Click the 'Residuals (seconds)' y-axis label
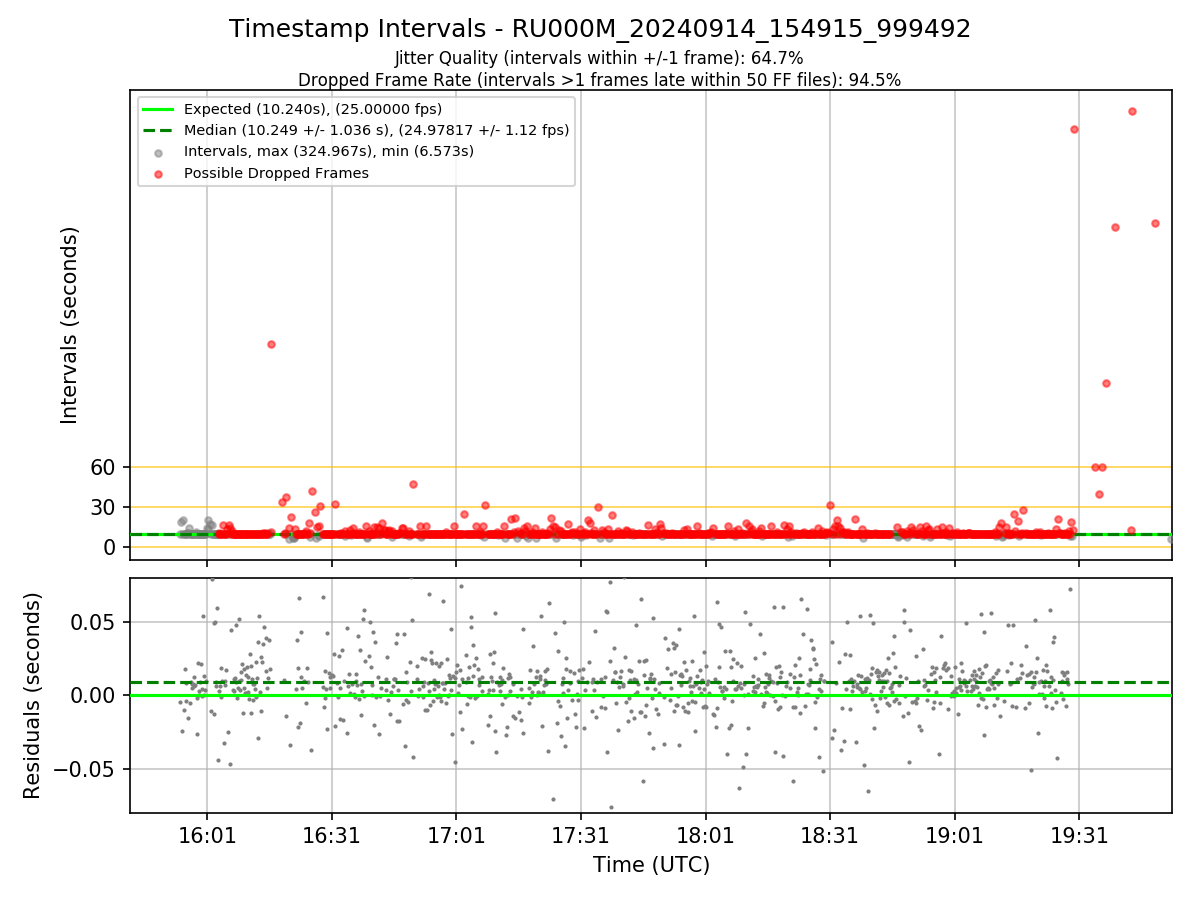Image resolution: width=1200 pixels, height=900 pixels. (x=33, y=695)
